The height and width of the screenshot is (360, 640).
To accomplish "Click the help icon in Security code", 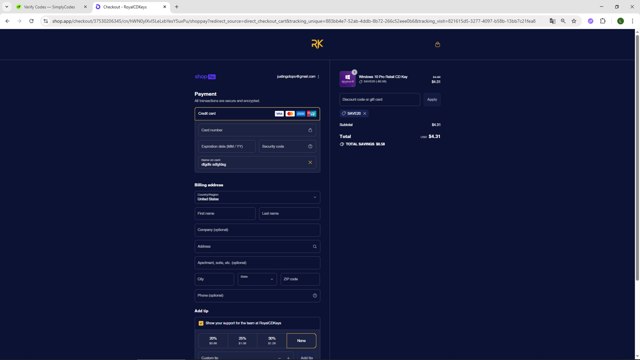I will [310, 147].
